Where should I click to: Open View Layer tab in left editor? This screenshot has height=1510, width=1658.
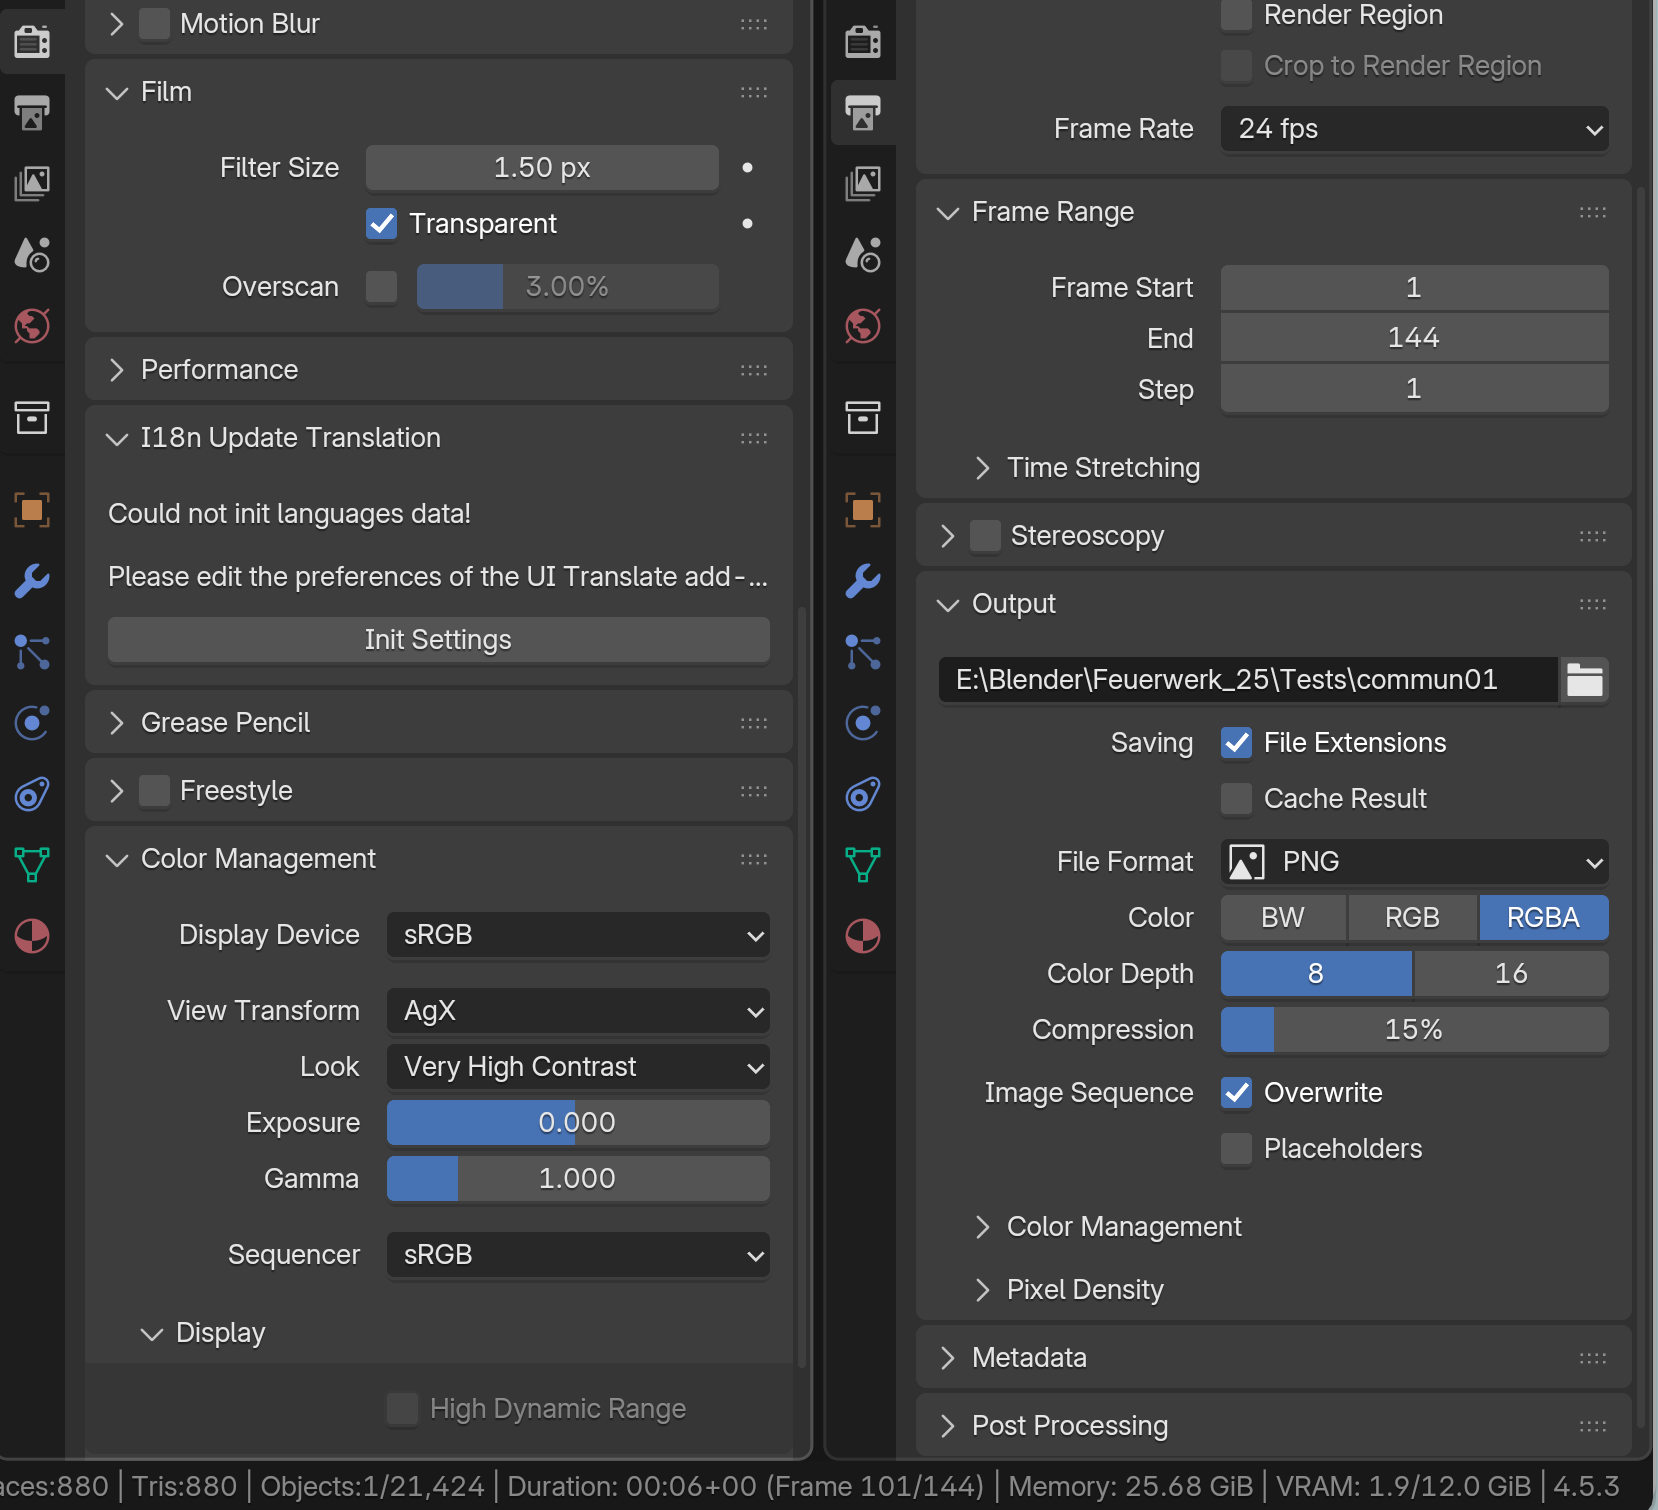32,184
